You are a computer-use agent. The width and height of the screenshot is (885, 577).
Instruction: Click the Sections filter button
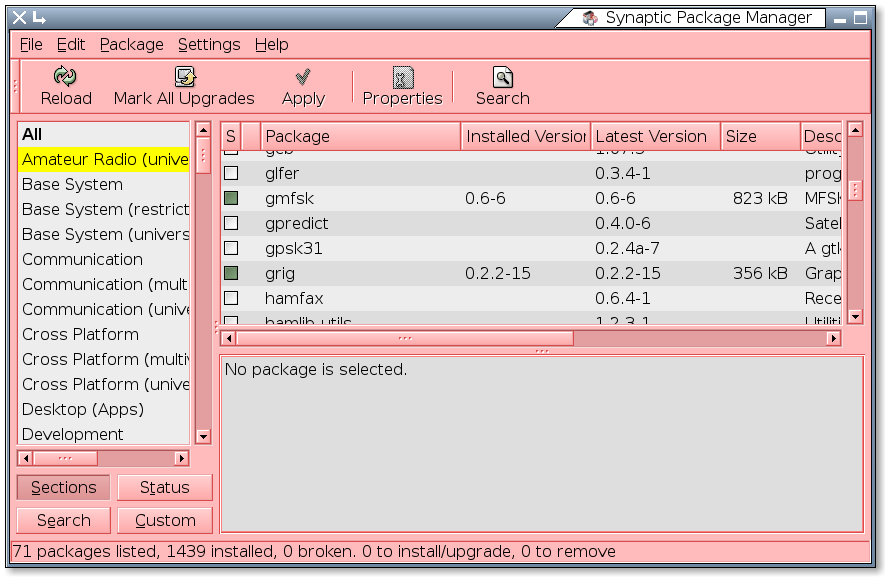point(64,487)
